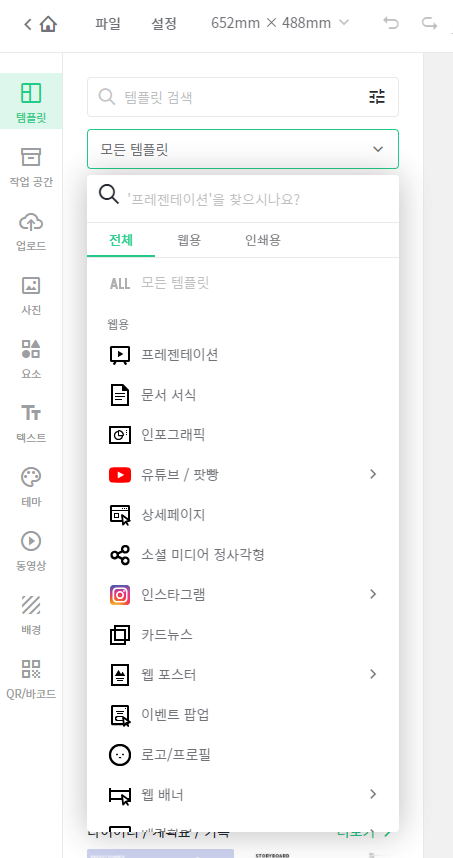
Task: Expand the 웹 배너 submenu arrow
Action: 373,793
